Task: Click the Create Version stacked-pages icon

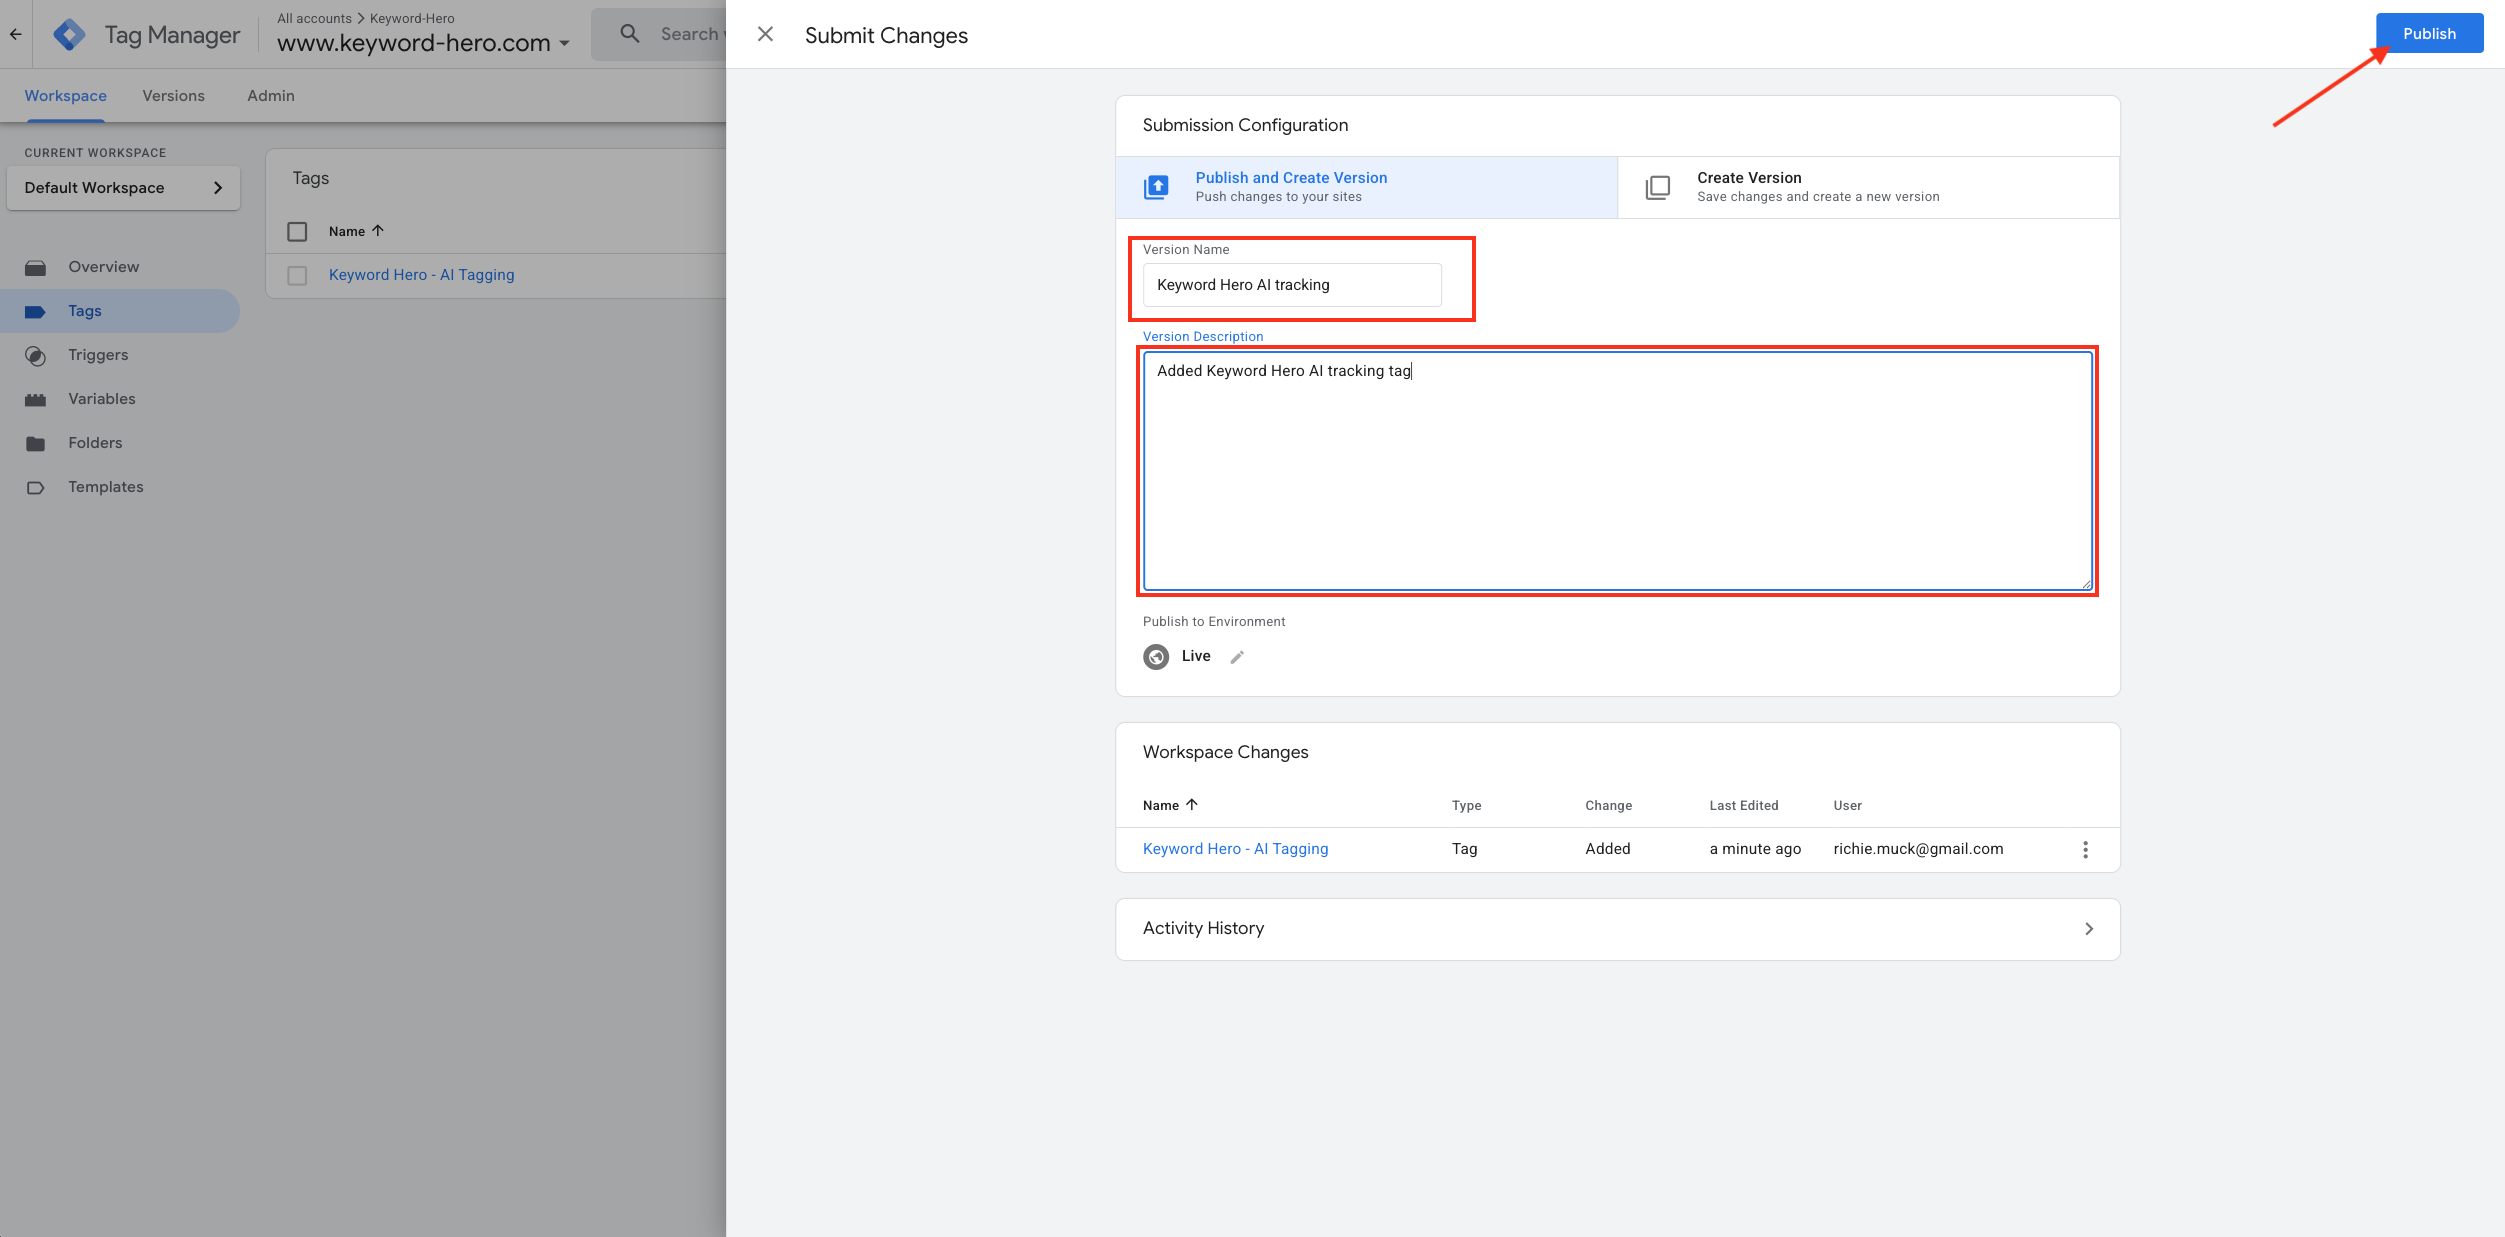Action: tap(1658, 187)
